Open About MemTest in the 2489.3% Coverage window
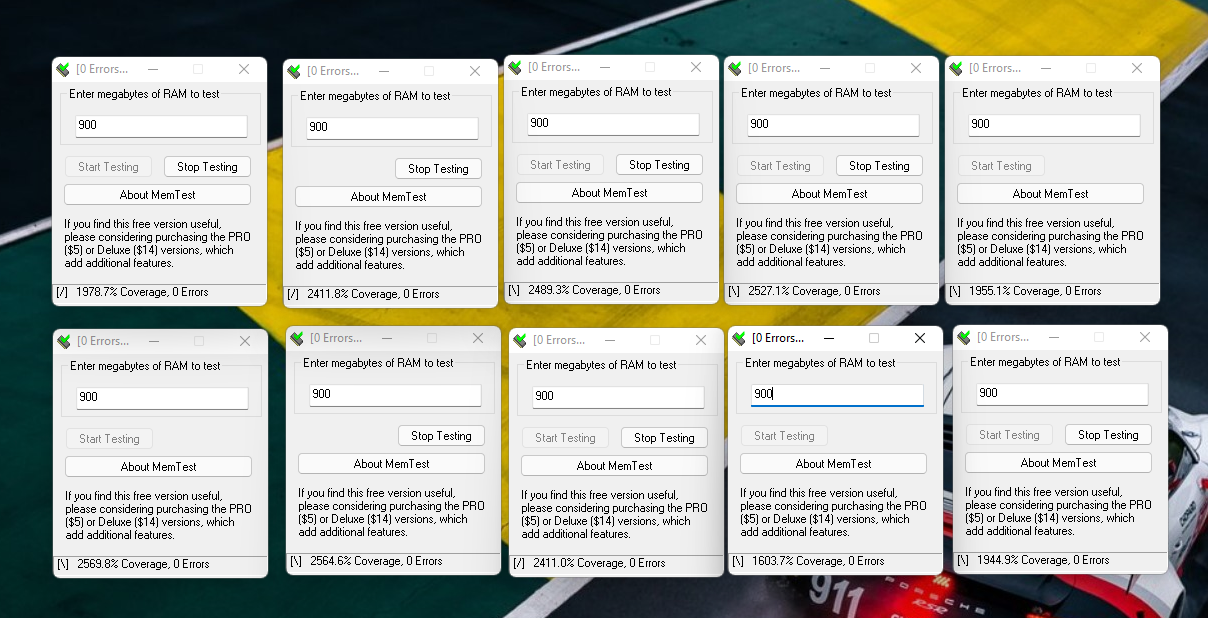1208x618 pixels. [x=610, y=193]
